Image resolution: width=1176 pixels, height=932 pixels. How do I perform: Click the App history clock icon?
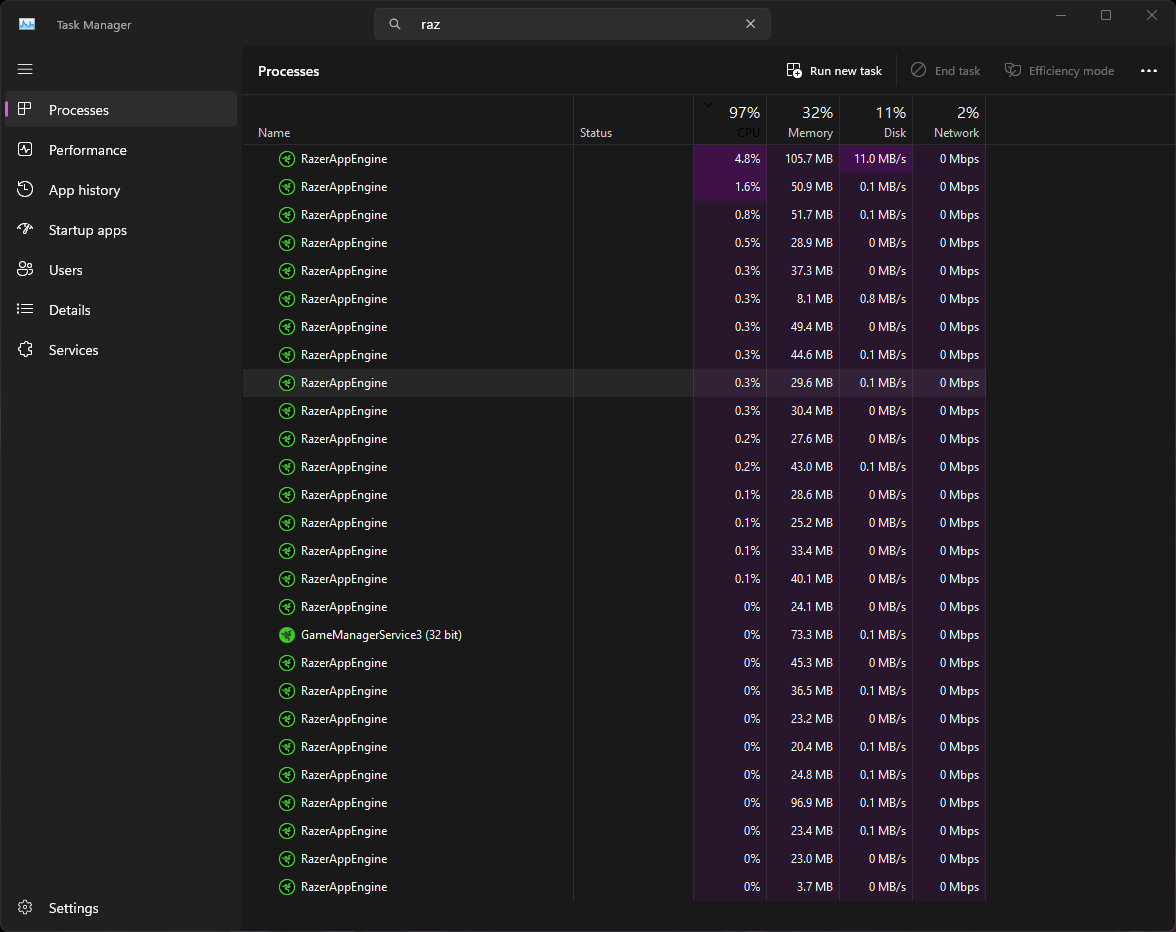point(25,189)
